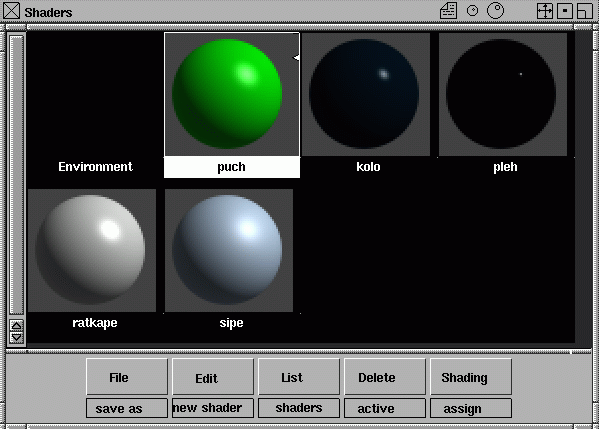Image resolution: width=599 pixels, height=429 pixels.
Task: Click the assign button
Action: click(471, 408)
